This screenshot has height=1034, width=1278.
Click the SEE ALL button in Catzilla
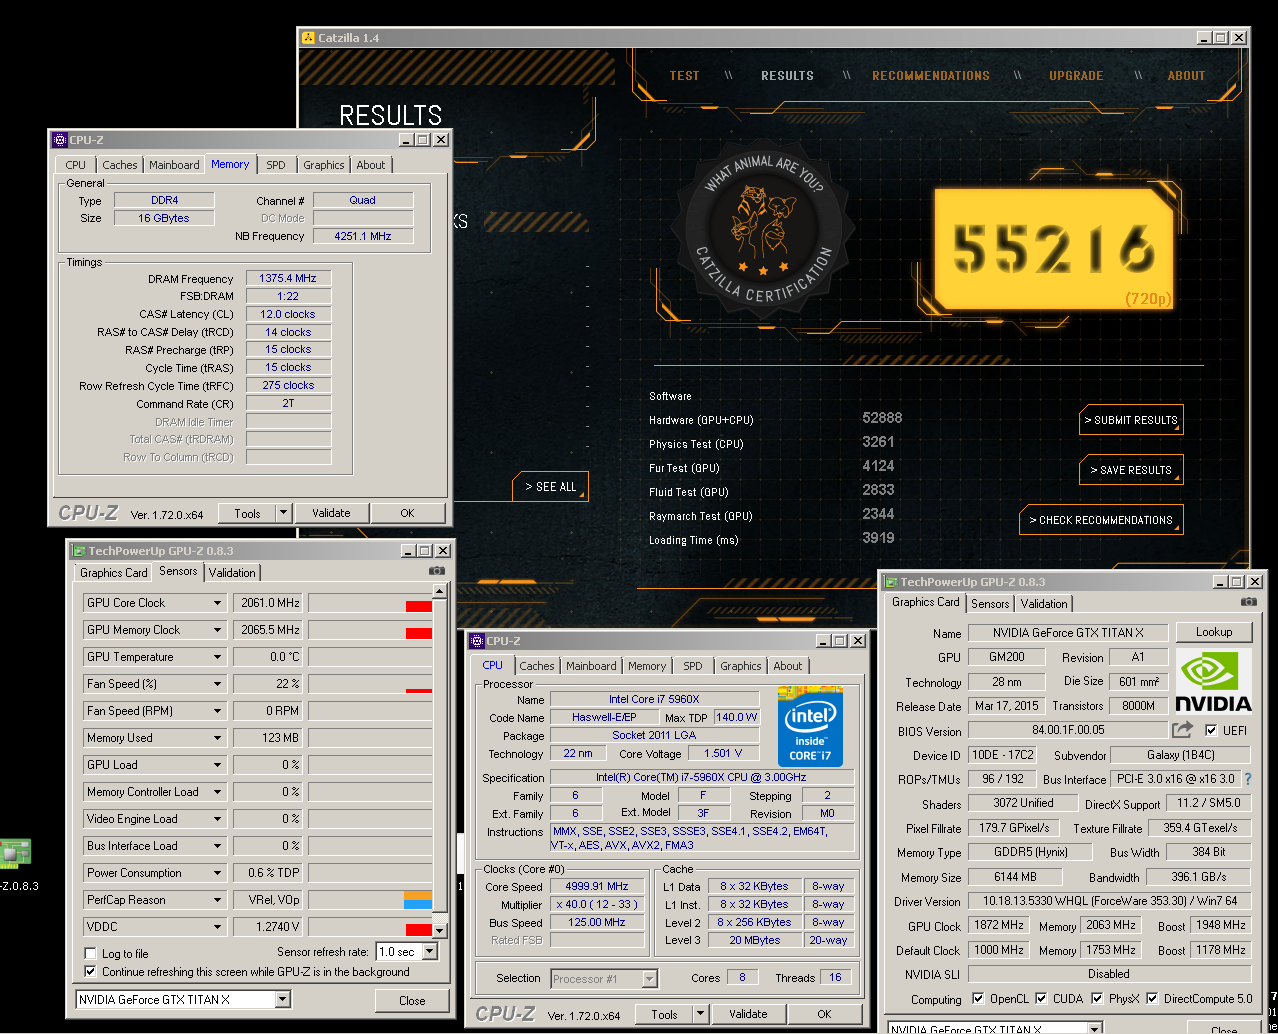pos(551,487)
